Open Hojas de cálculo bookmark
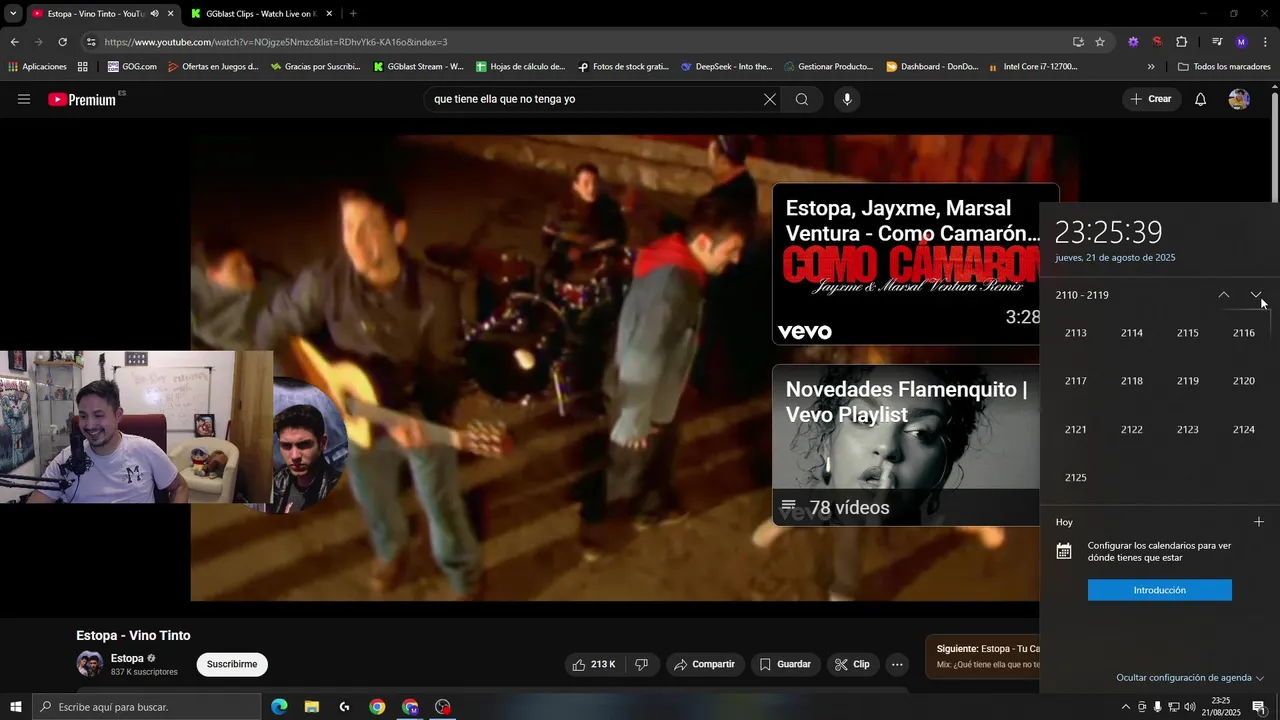The width and height of the screenshot is (1280, 720). pyautogui.click(x=521, y=67)
